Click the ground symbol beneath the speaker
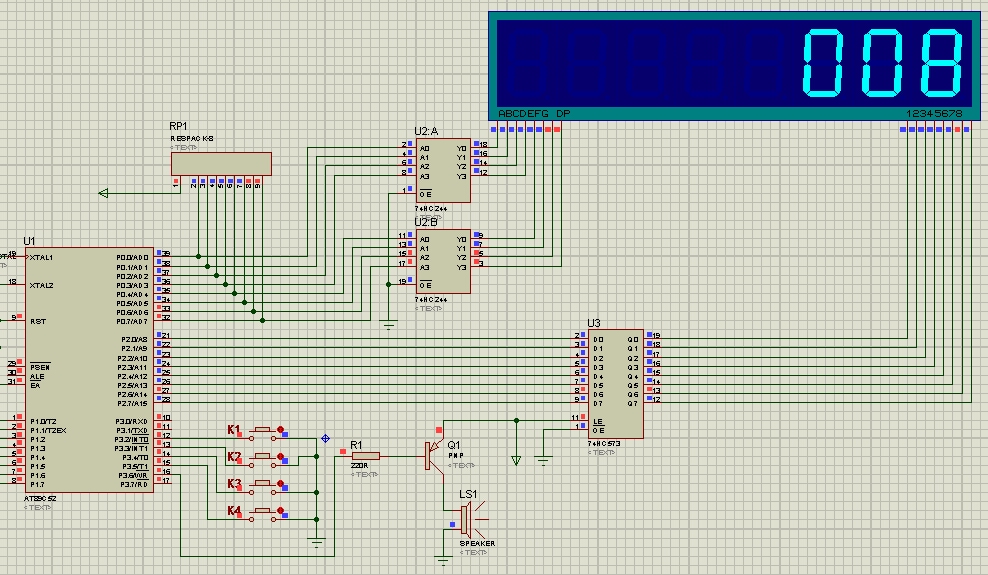Viewport: 988px width, 575px height. coord(444,558)
